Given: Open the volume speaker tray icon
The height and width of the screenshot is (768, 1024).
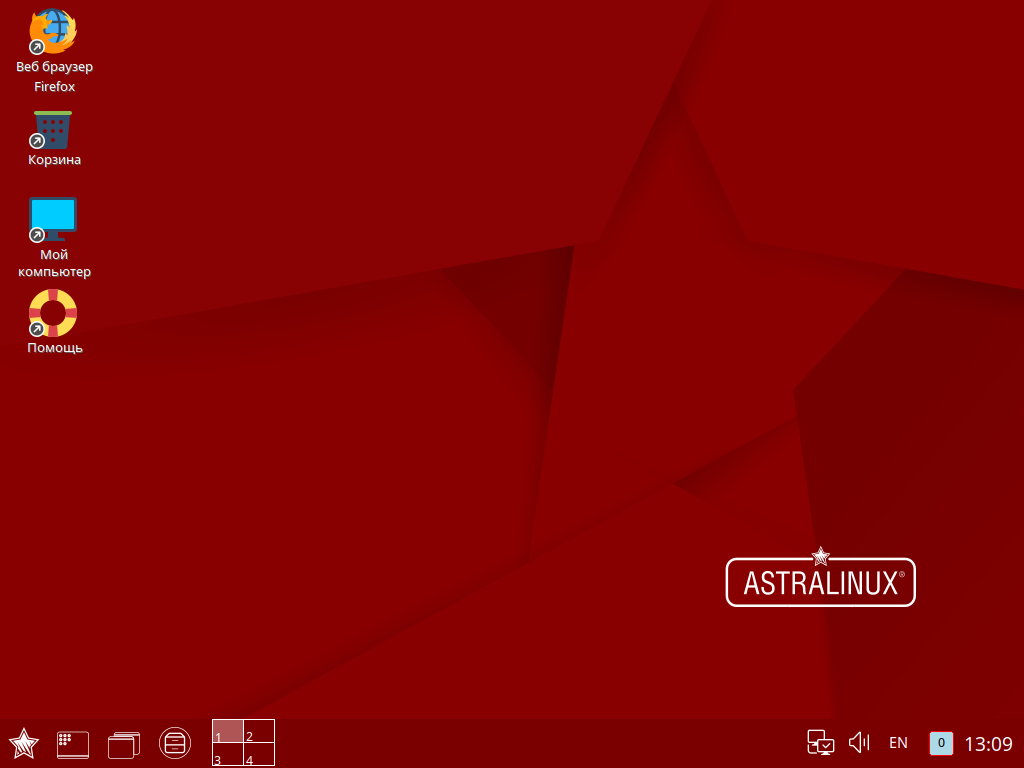Looking at the screenshot, I should coord(859,743).
